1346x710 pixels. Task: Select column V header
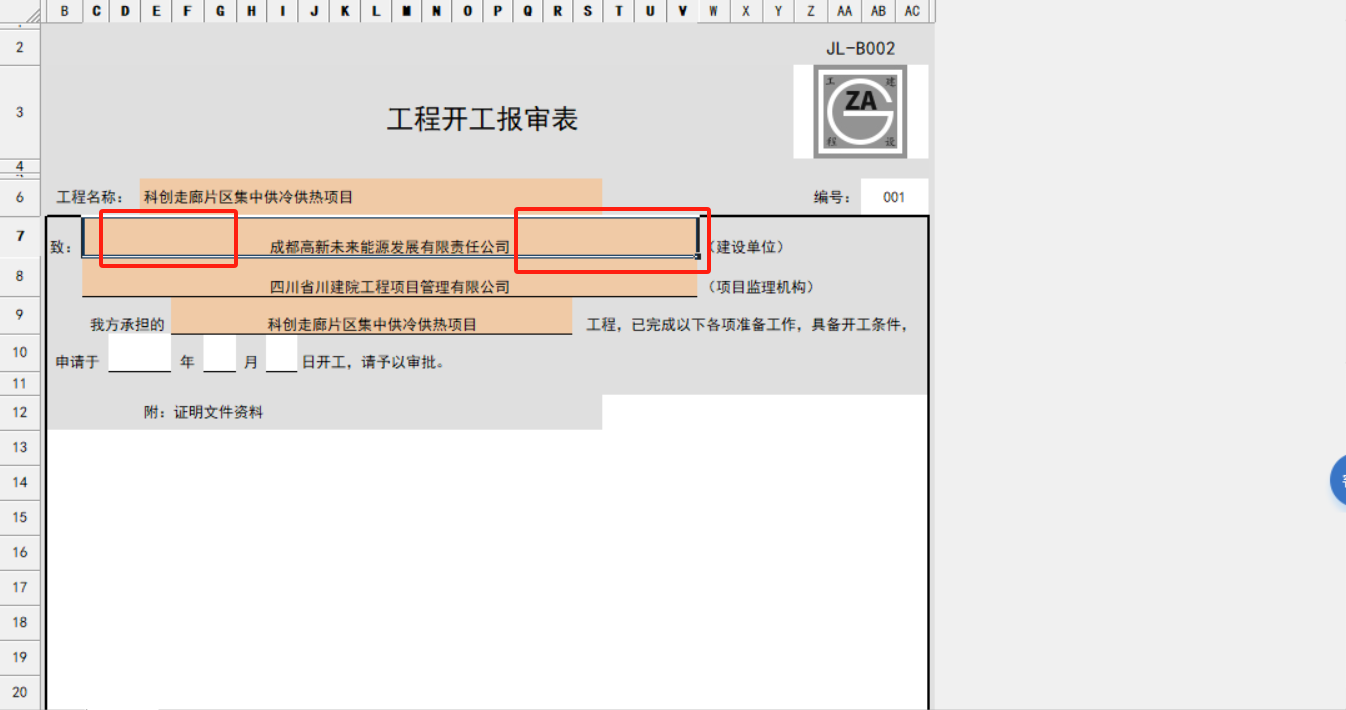pos(682,11)
